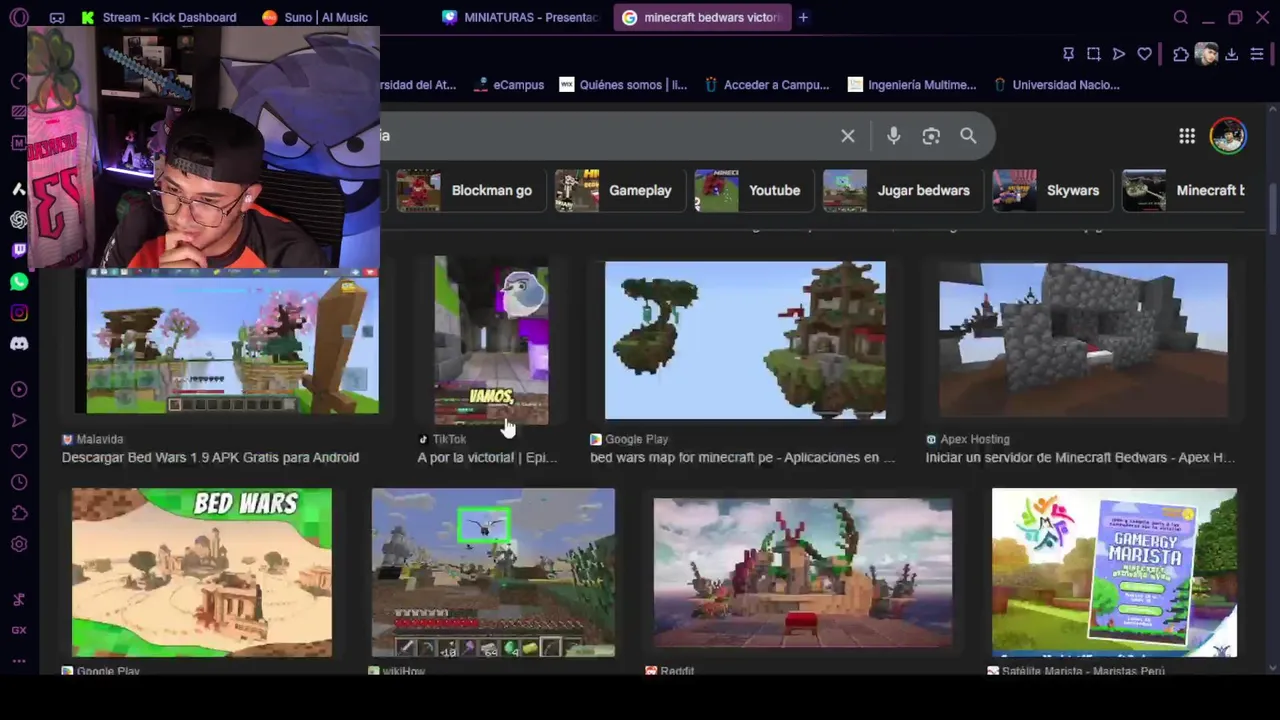Switch to the Suno | AI Music tab
Screen dimensions: 1280x720
tap(315, 17)
